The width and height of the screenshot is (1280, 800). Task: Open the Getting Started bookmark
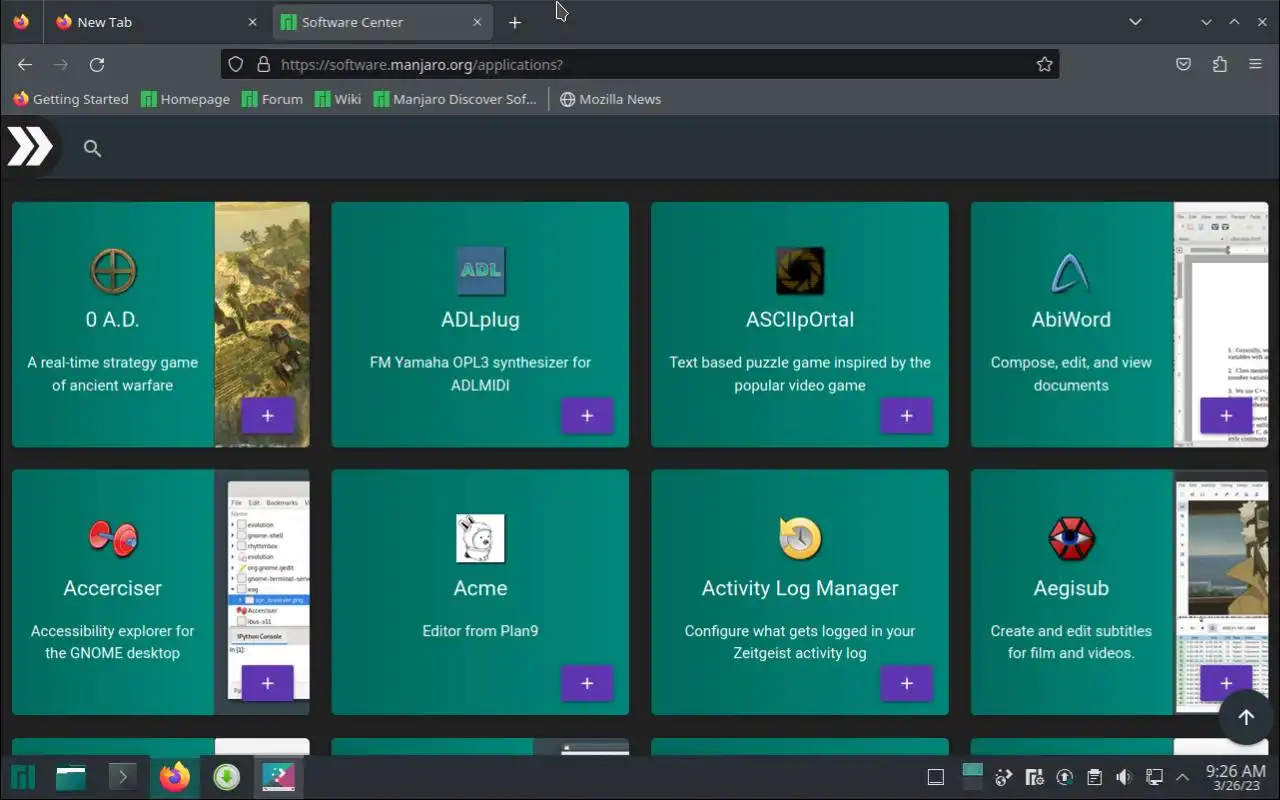(x=71, y=99)
